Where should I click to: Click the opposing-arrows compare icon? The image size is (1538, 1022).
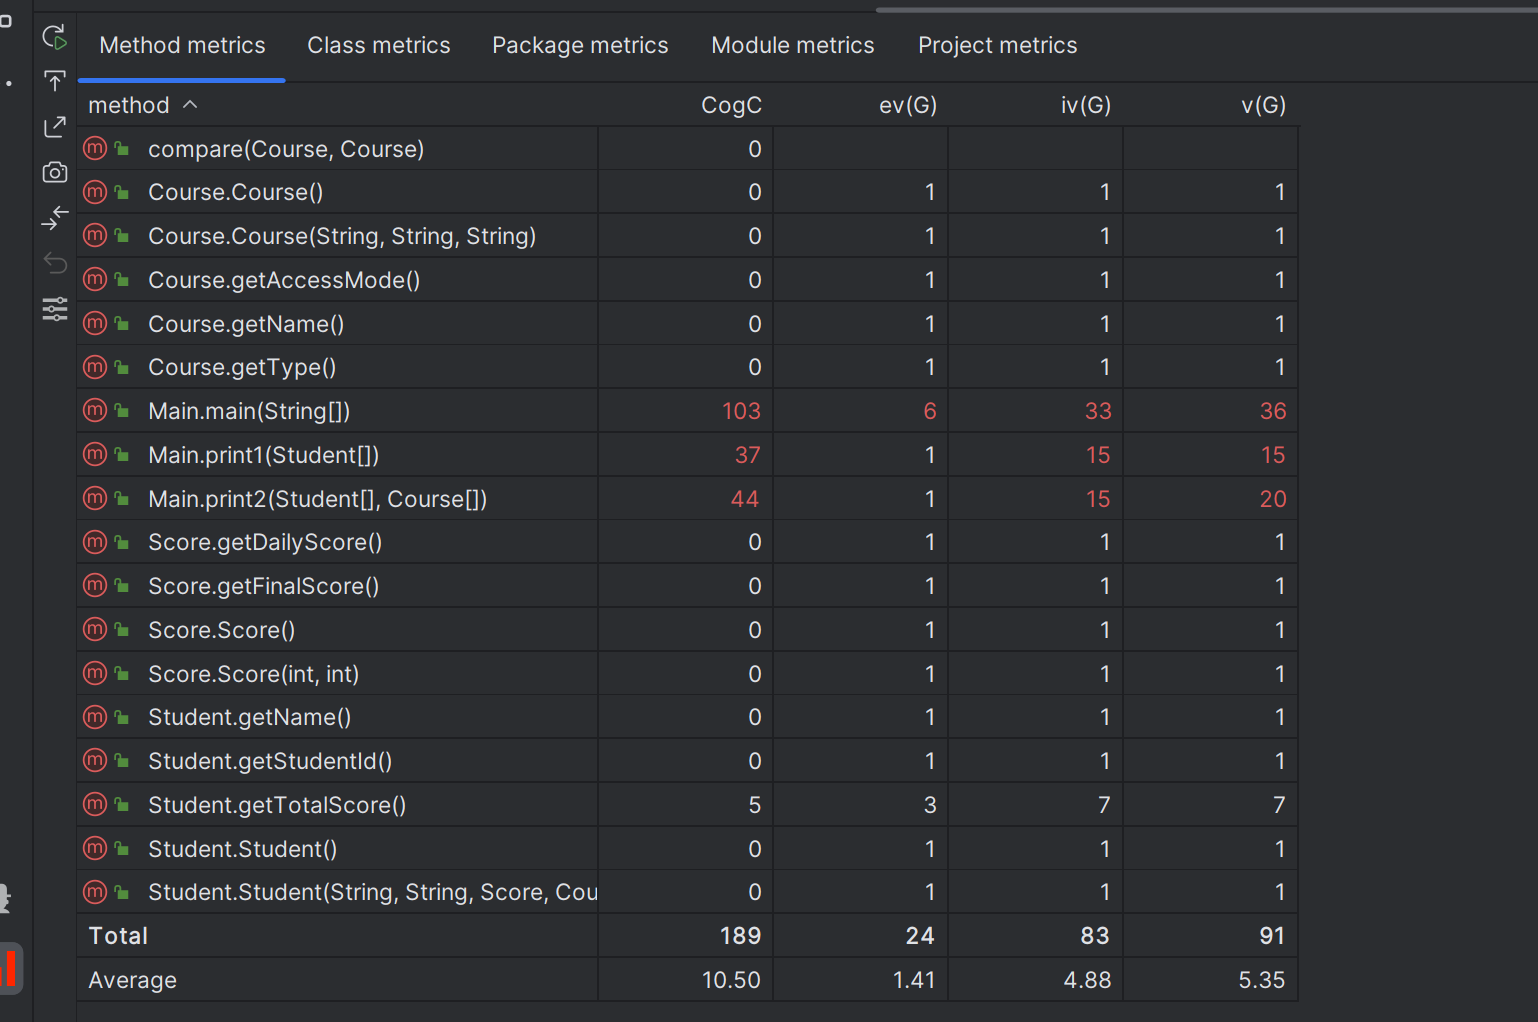[55, 217]
